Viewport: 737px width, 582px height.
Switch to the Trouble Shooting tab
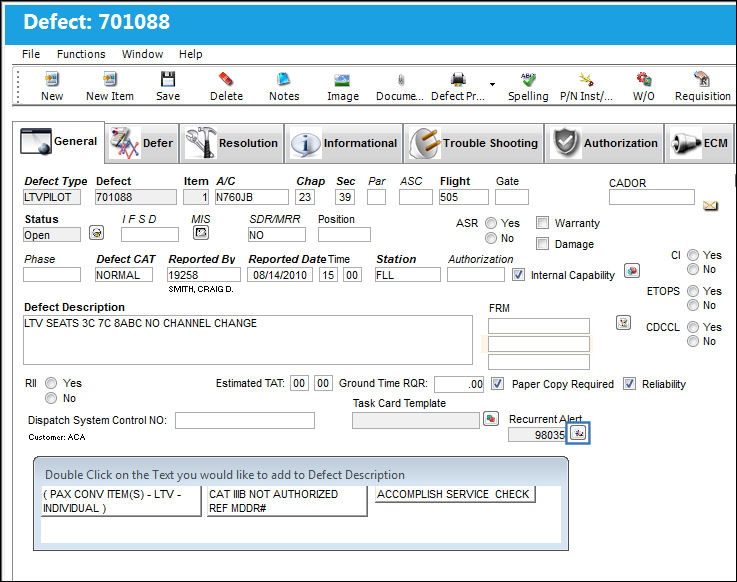click(474, 143)
